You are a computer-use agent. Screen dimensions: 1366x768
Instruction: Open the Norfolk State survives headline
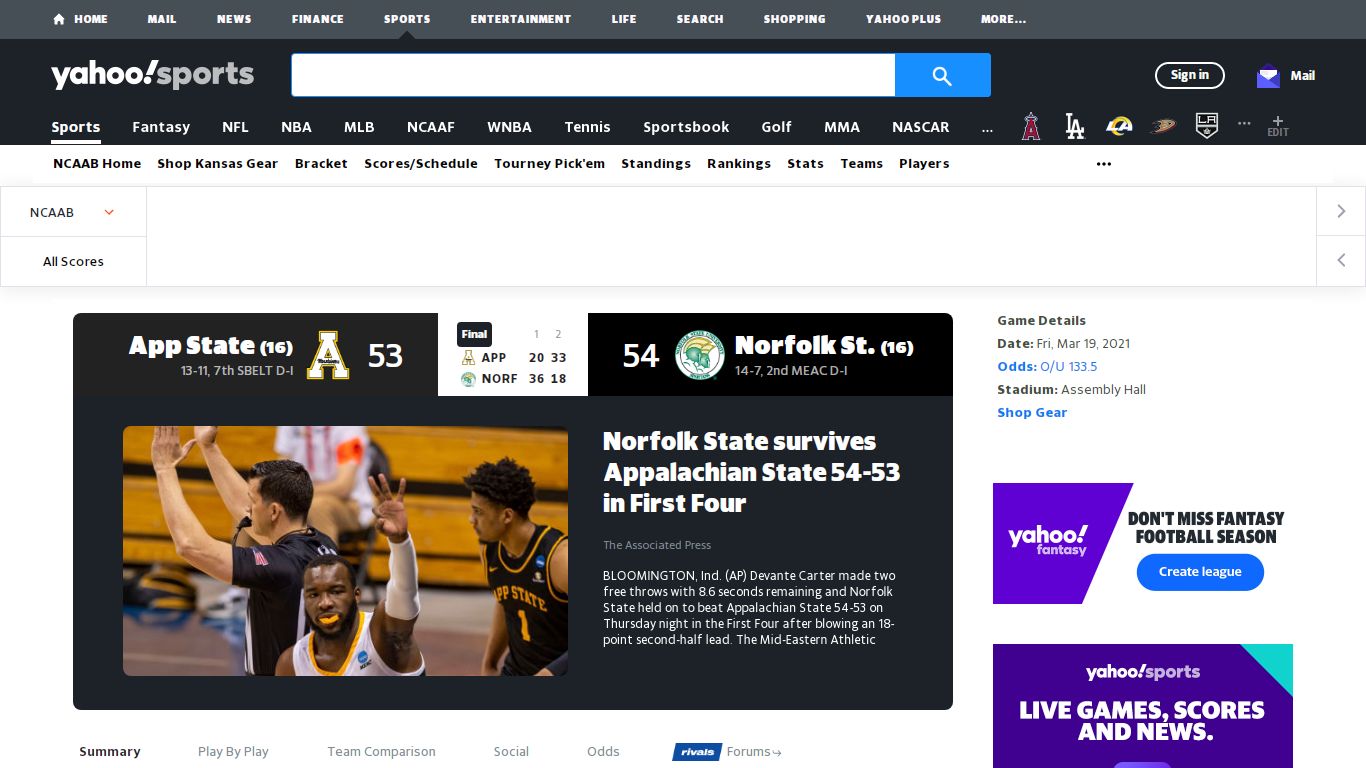point(751,472)
